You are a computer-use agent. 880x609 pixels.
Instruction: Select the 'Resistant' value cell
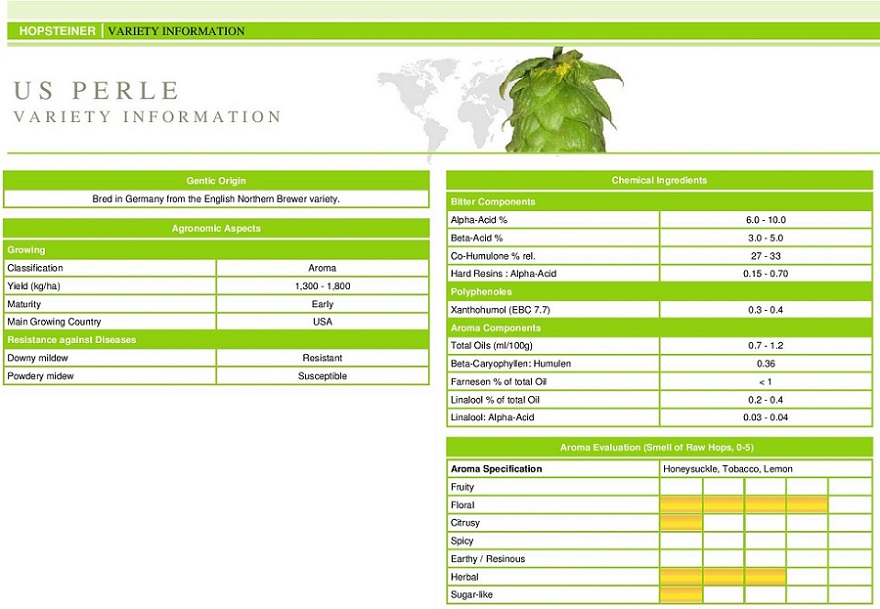click(322, 358)
